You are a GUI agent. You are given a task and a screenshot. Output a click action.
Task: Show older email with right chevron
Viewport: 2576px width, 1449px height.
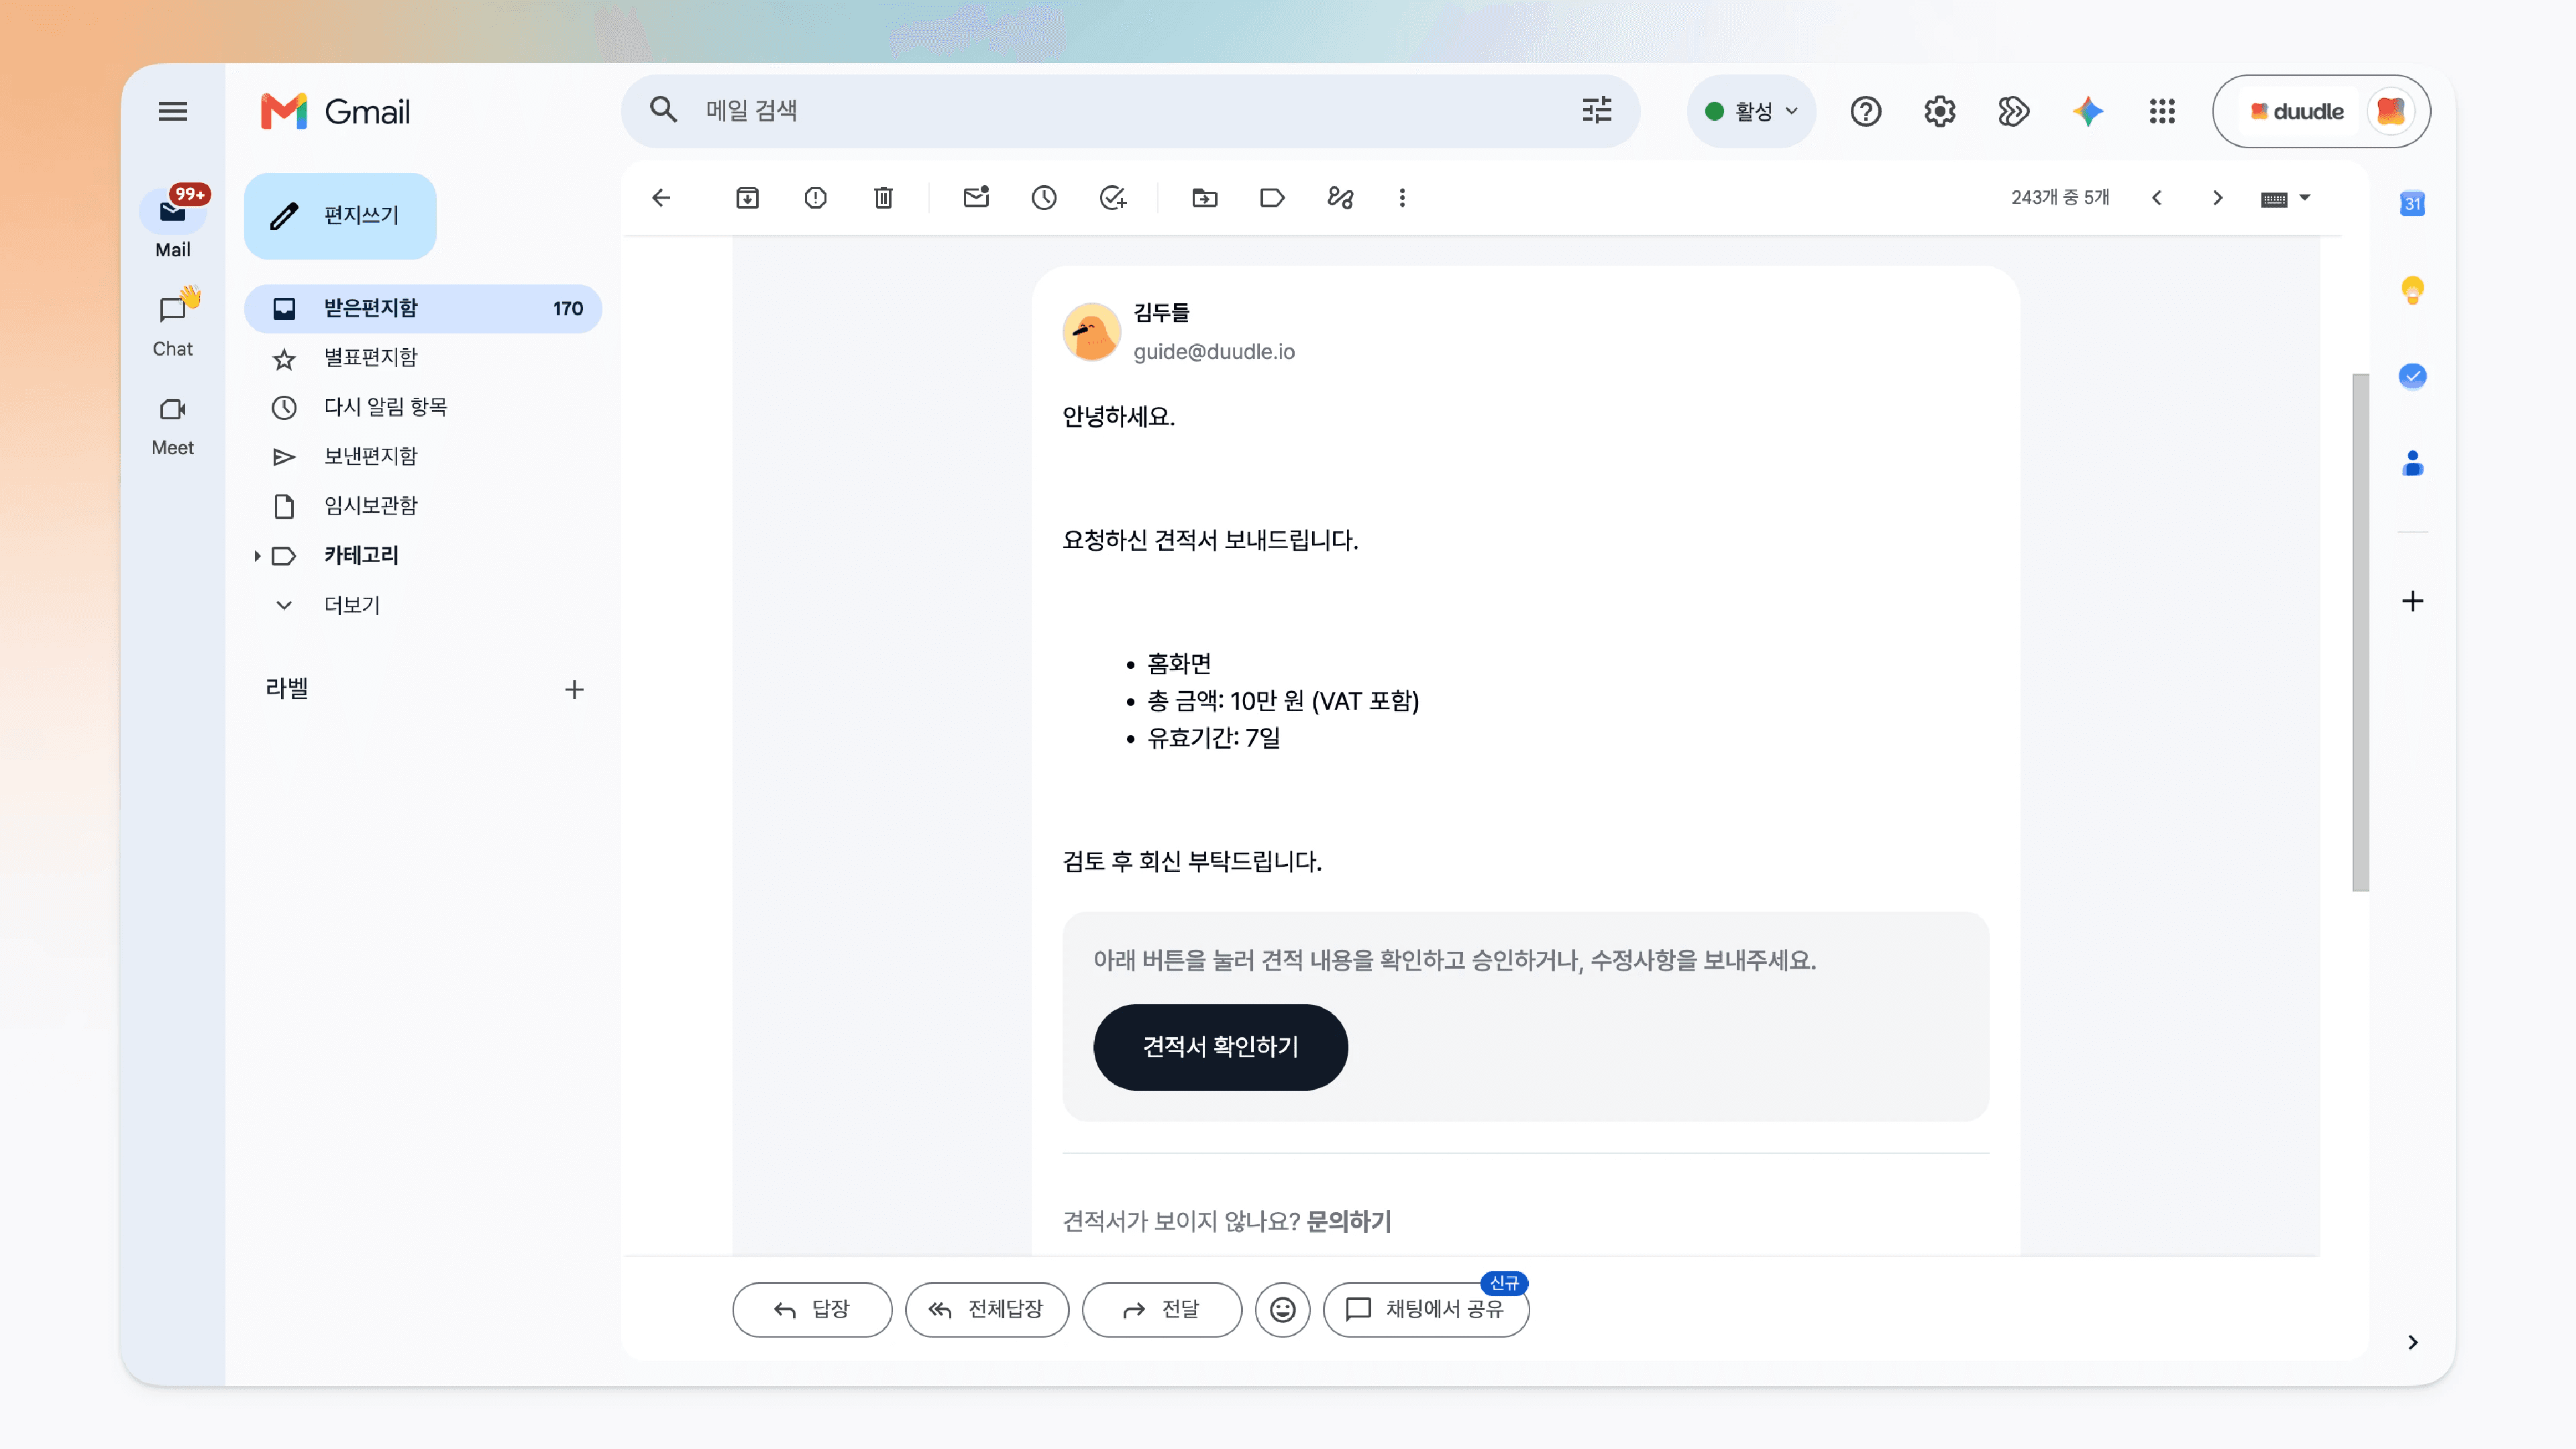click(x=2217, y=198)
